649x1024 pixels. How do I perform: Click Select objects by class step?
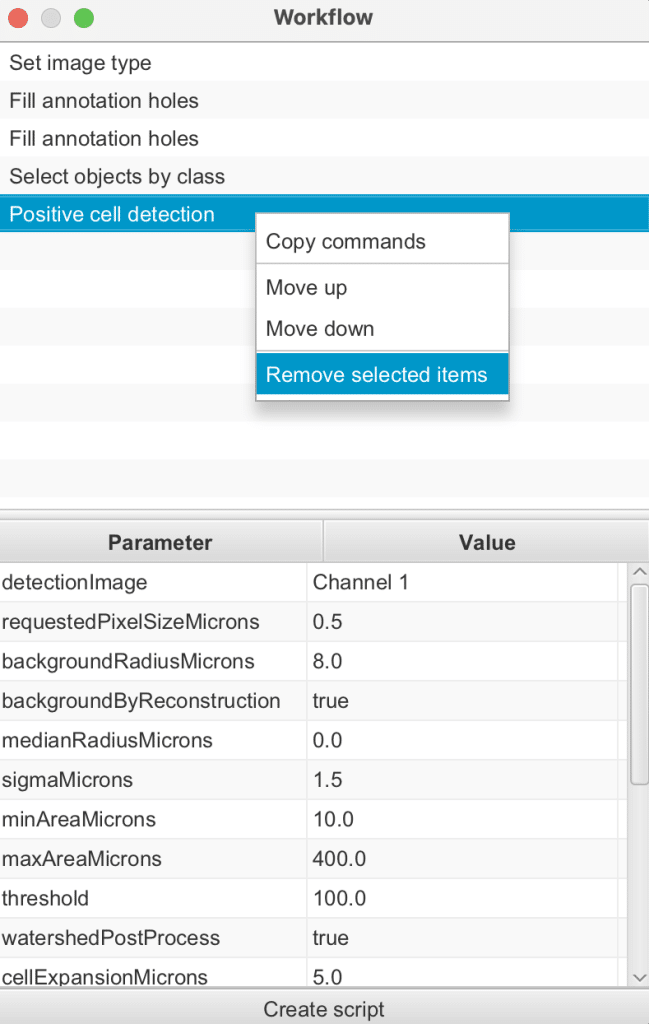117,177
